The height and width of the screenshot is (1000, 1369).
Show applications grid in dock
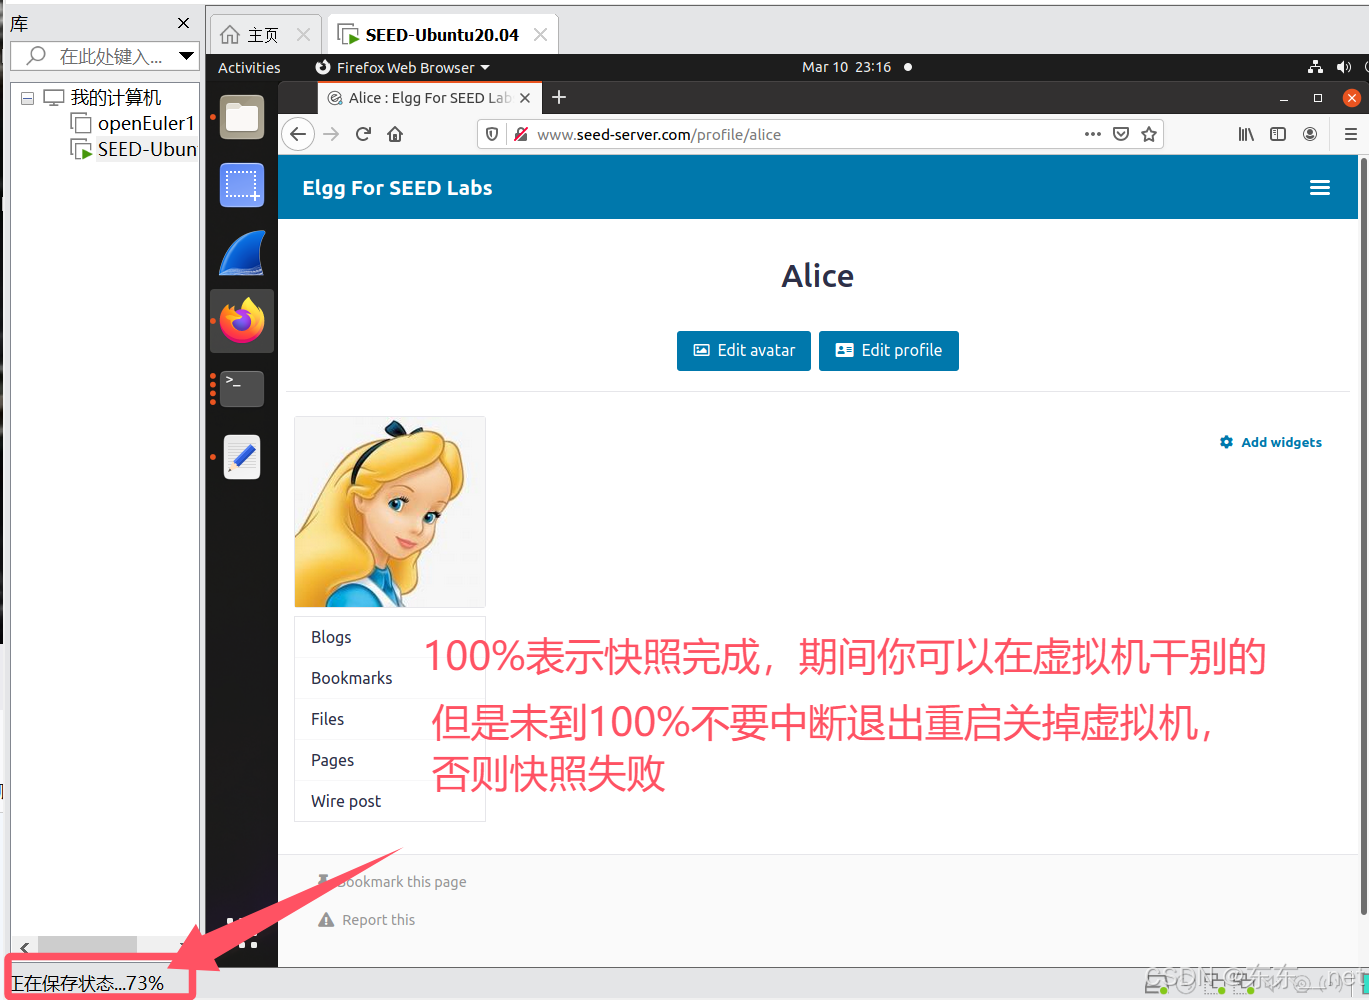242,932
